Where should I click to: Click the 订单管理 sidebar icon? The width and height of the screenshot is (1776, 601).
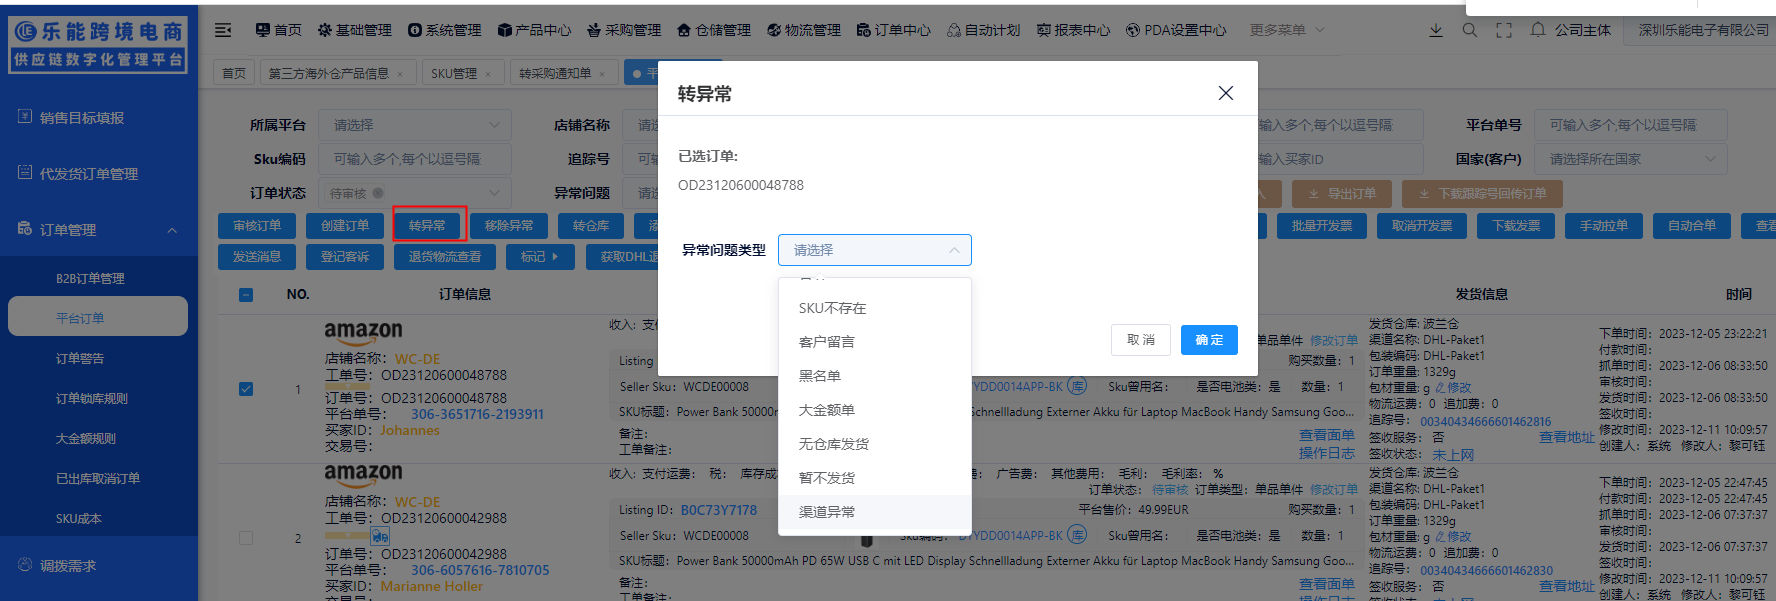click(25, 229)
